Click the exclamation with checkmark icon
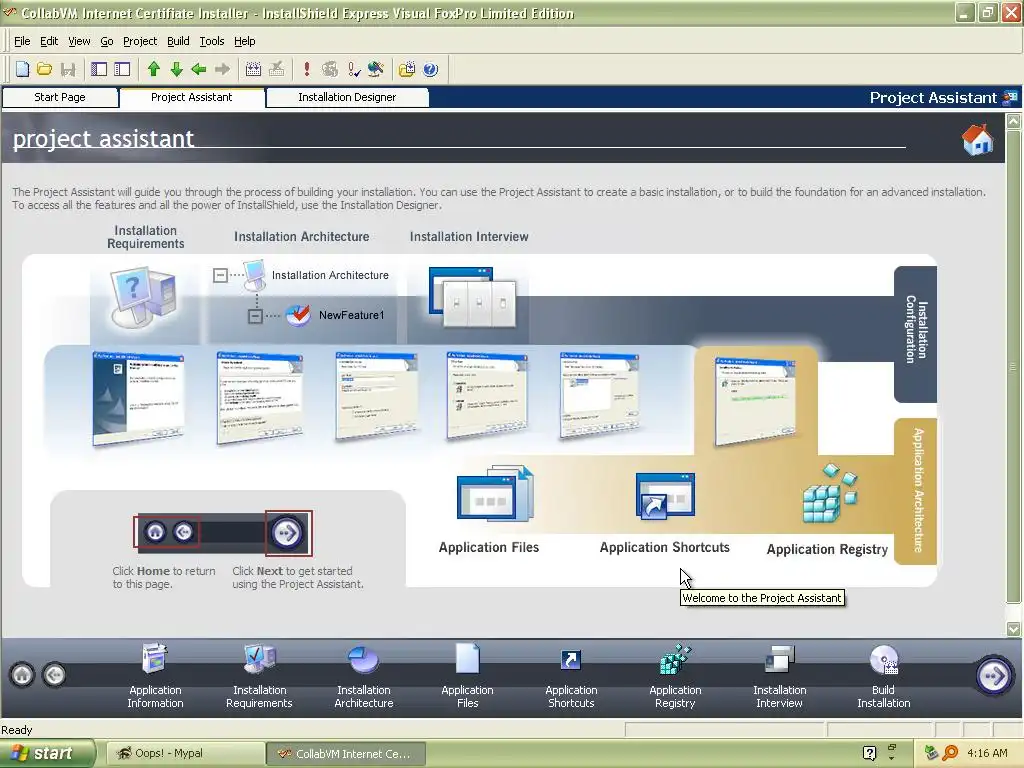 353,69
